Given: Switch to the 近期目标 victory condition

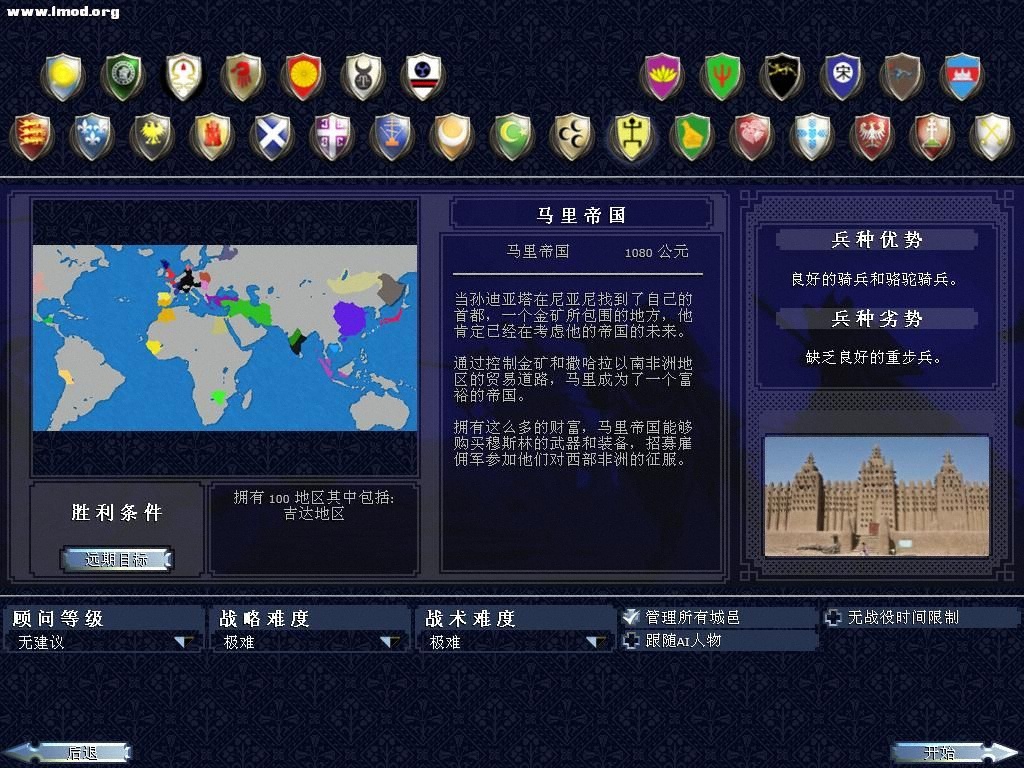Looking at the screenshot, I should (x=116, y=560).
